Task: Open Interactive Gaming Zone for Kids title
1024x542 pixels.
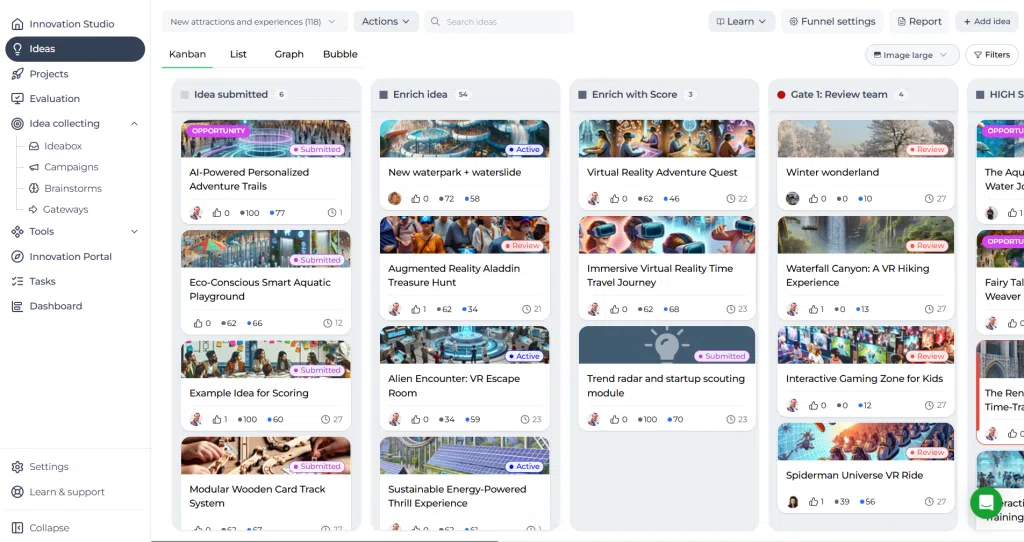Action: (864, 379)
